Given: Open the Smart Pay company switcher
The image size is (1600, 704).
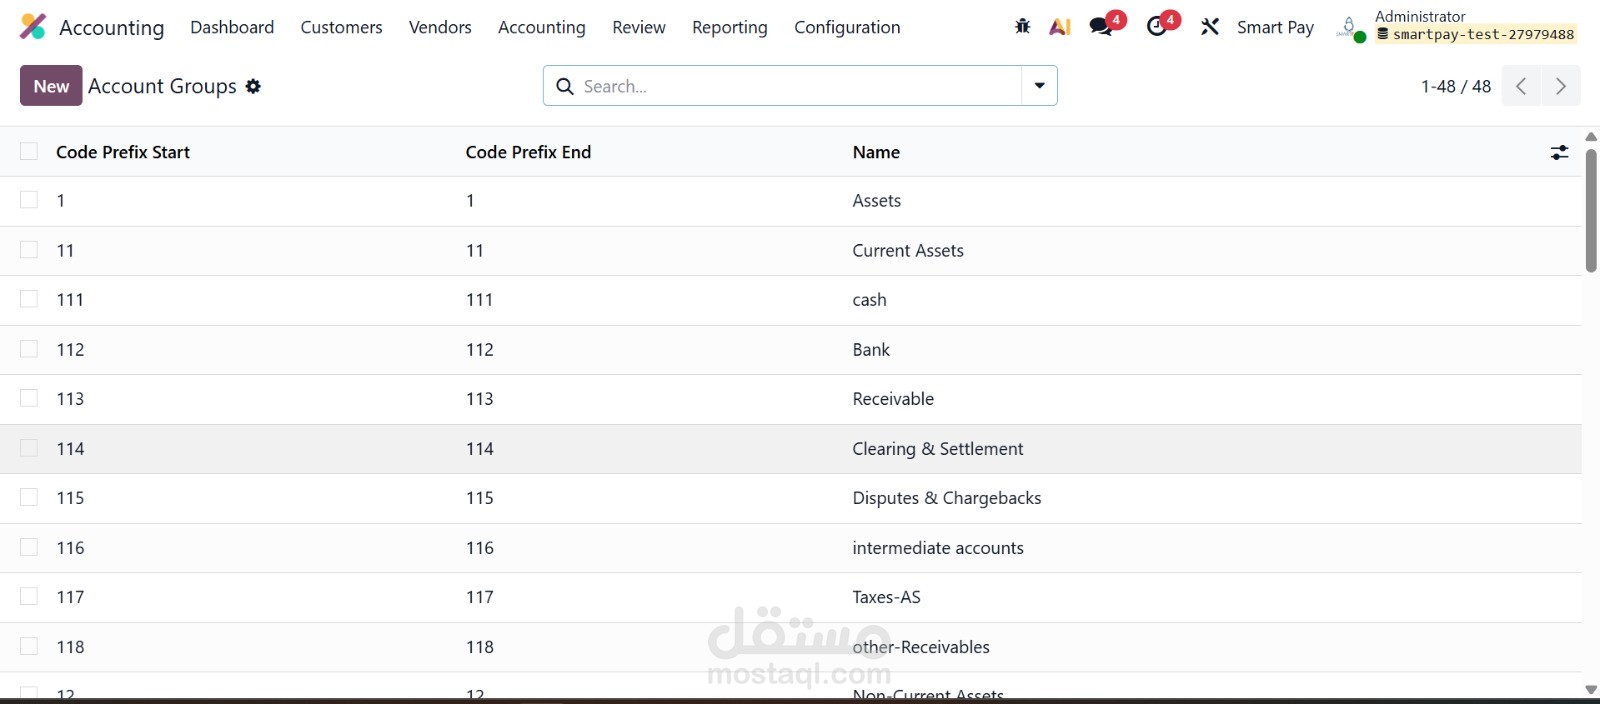Looking at the screenshot, I should pos(1275,27).
